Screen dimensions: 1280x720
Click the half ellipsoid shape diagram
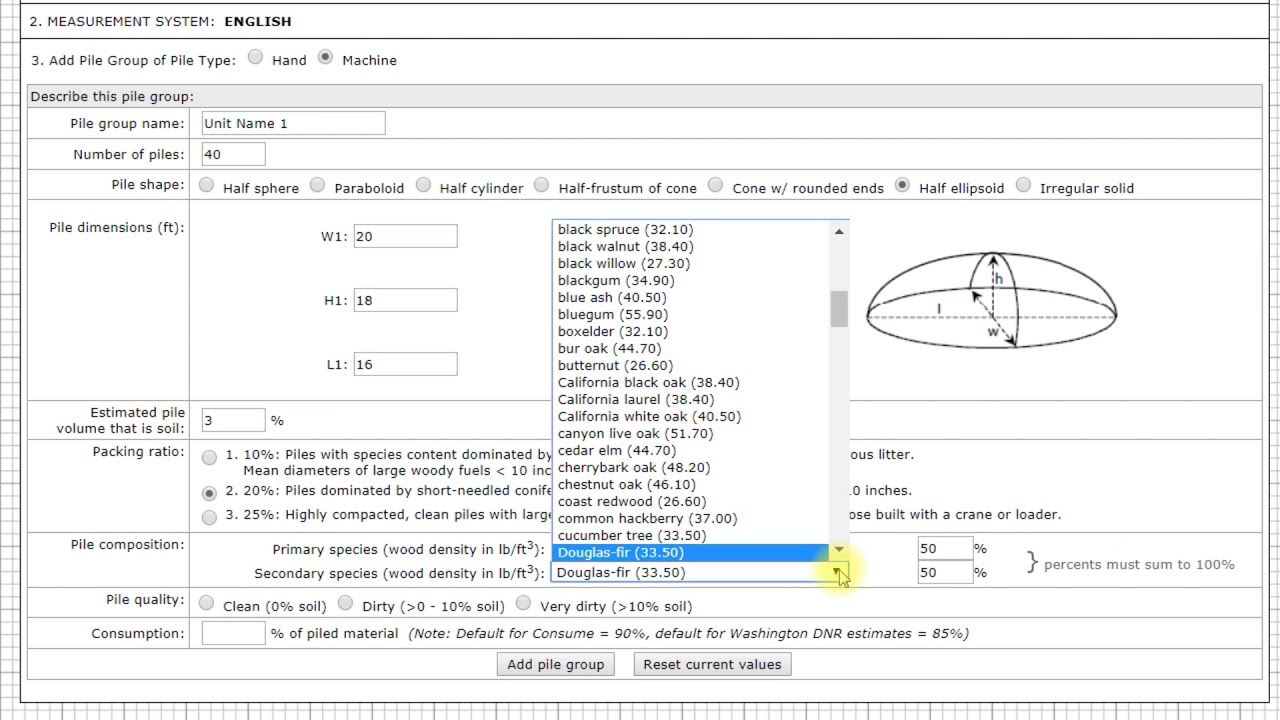pyautogui.click(x=991, y=300)
